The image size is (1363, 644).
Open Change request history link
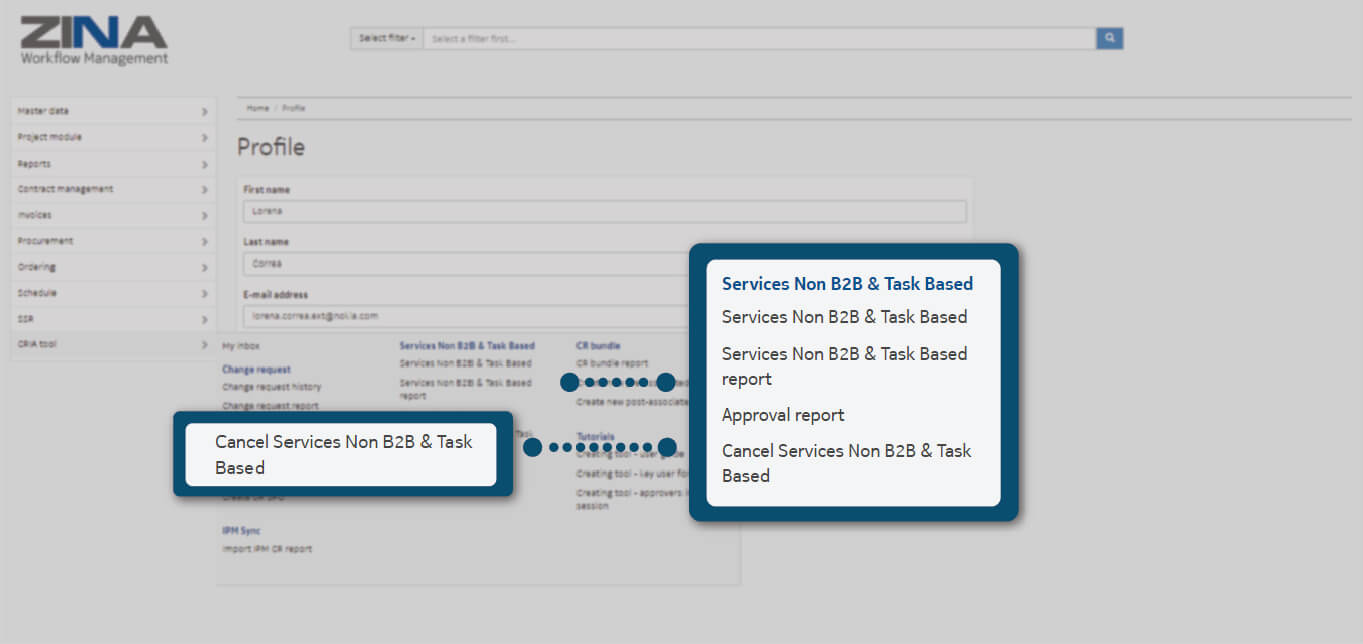point(271,387)
